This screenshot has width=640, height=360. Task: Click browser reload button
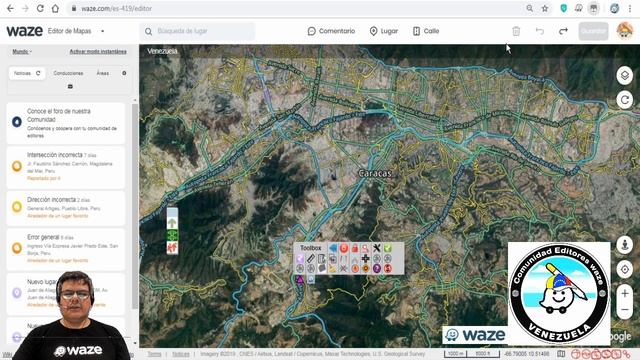point(40,8)
